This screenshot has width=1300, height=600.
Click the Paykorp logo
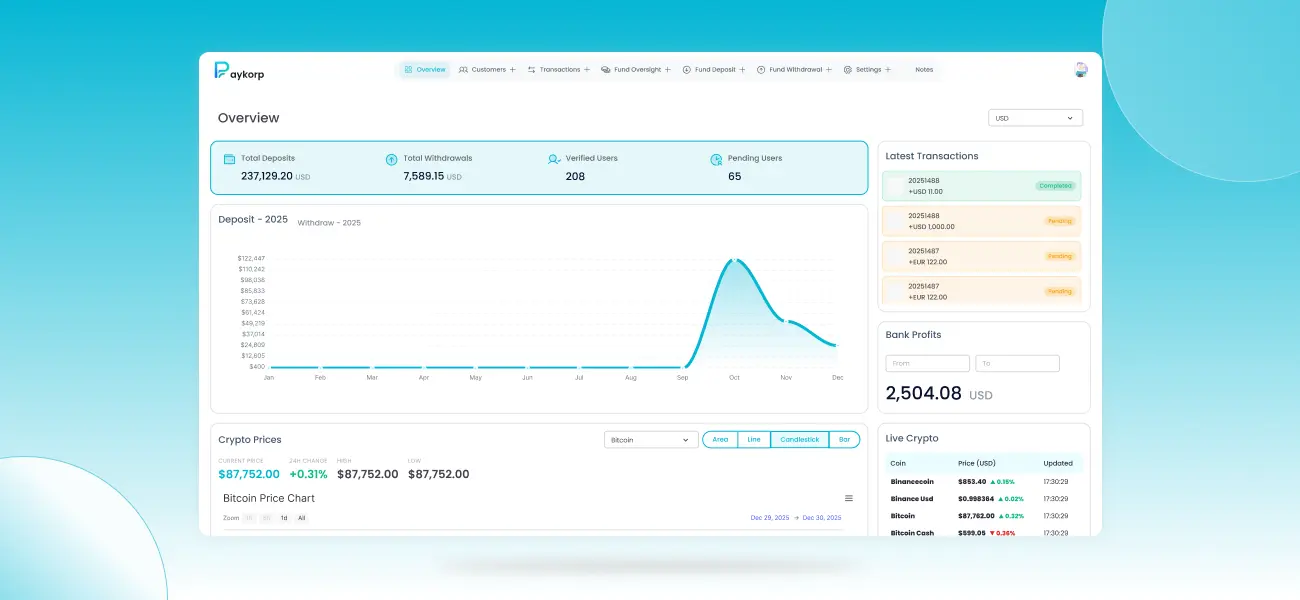click(x=239, y=71)
